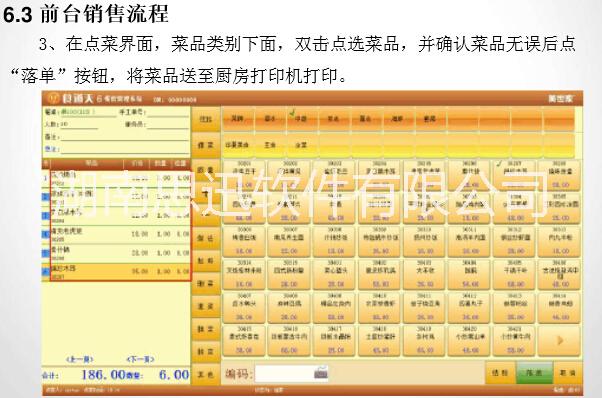The image size is (602, 398).
Task: Click the 数量 column header in order list
Action: tap(160, 163)
